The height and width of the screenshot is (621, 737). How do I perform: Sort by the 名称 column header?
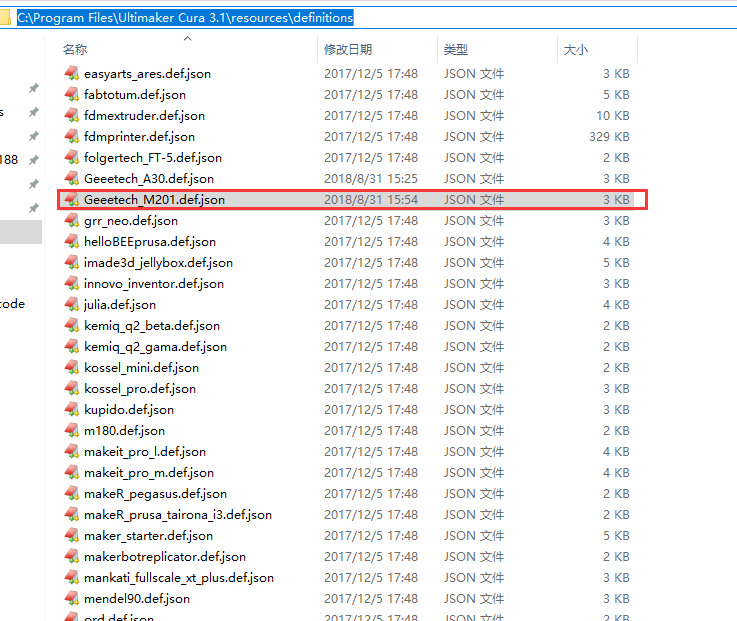click(x=75, y=49)
